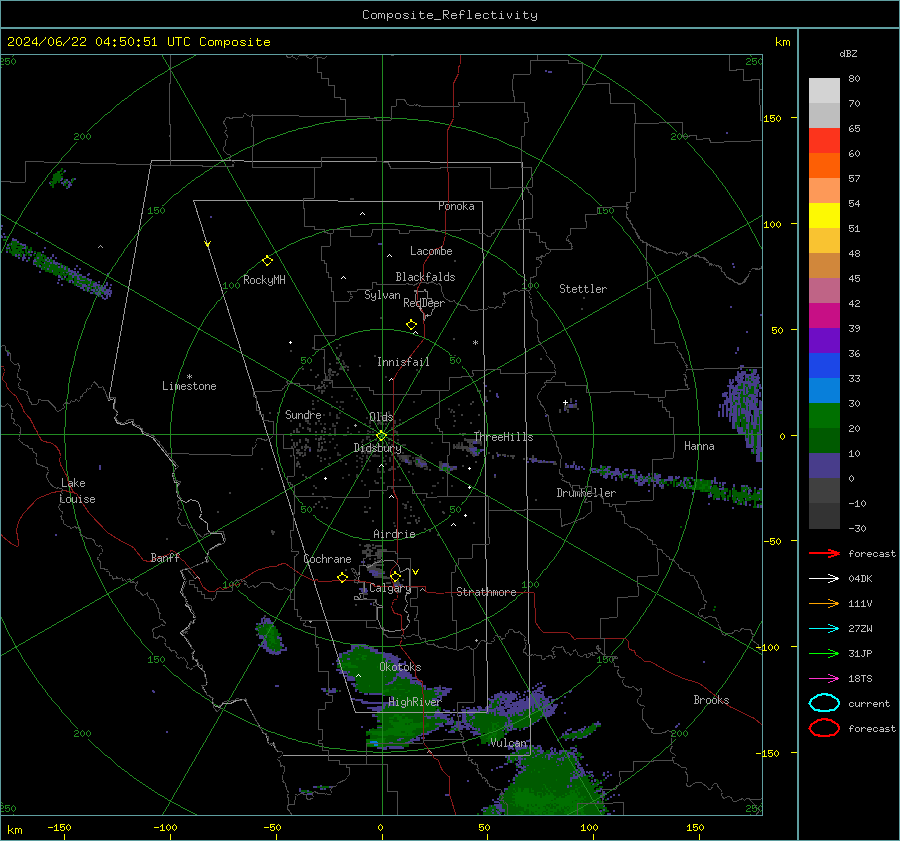Click the 'RedDeer' city label
Image resolution: width=900 pixels, height=841 pixels.
click(x=424, y=303)
